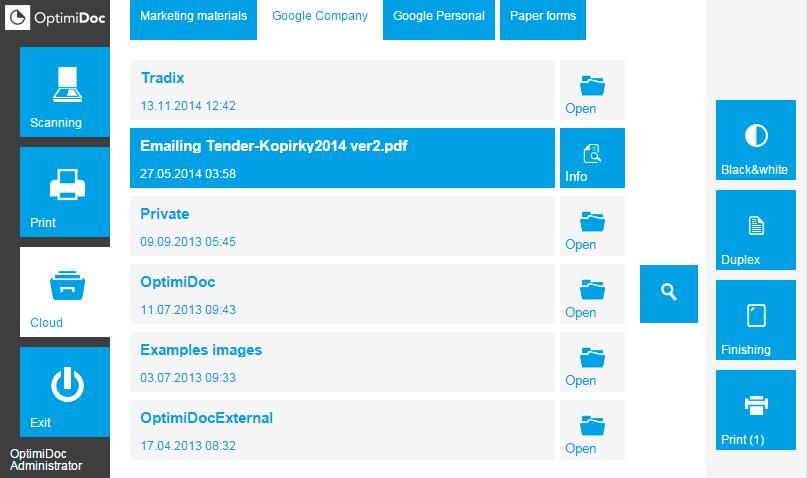Open the OptimiDoc folder
Viewport: 807px width, 478px height.
tap(592, 294)
